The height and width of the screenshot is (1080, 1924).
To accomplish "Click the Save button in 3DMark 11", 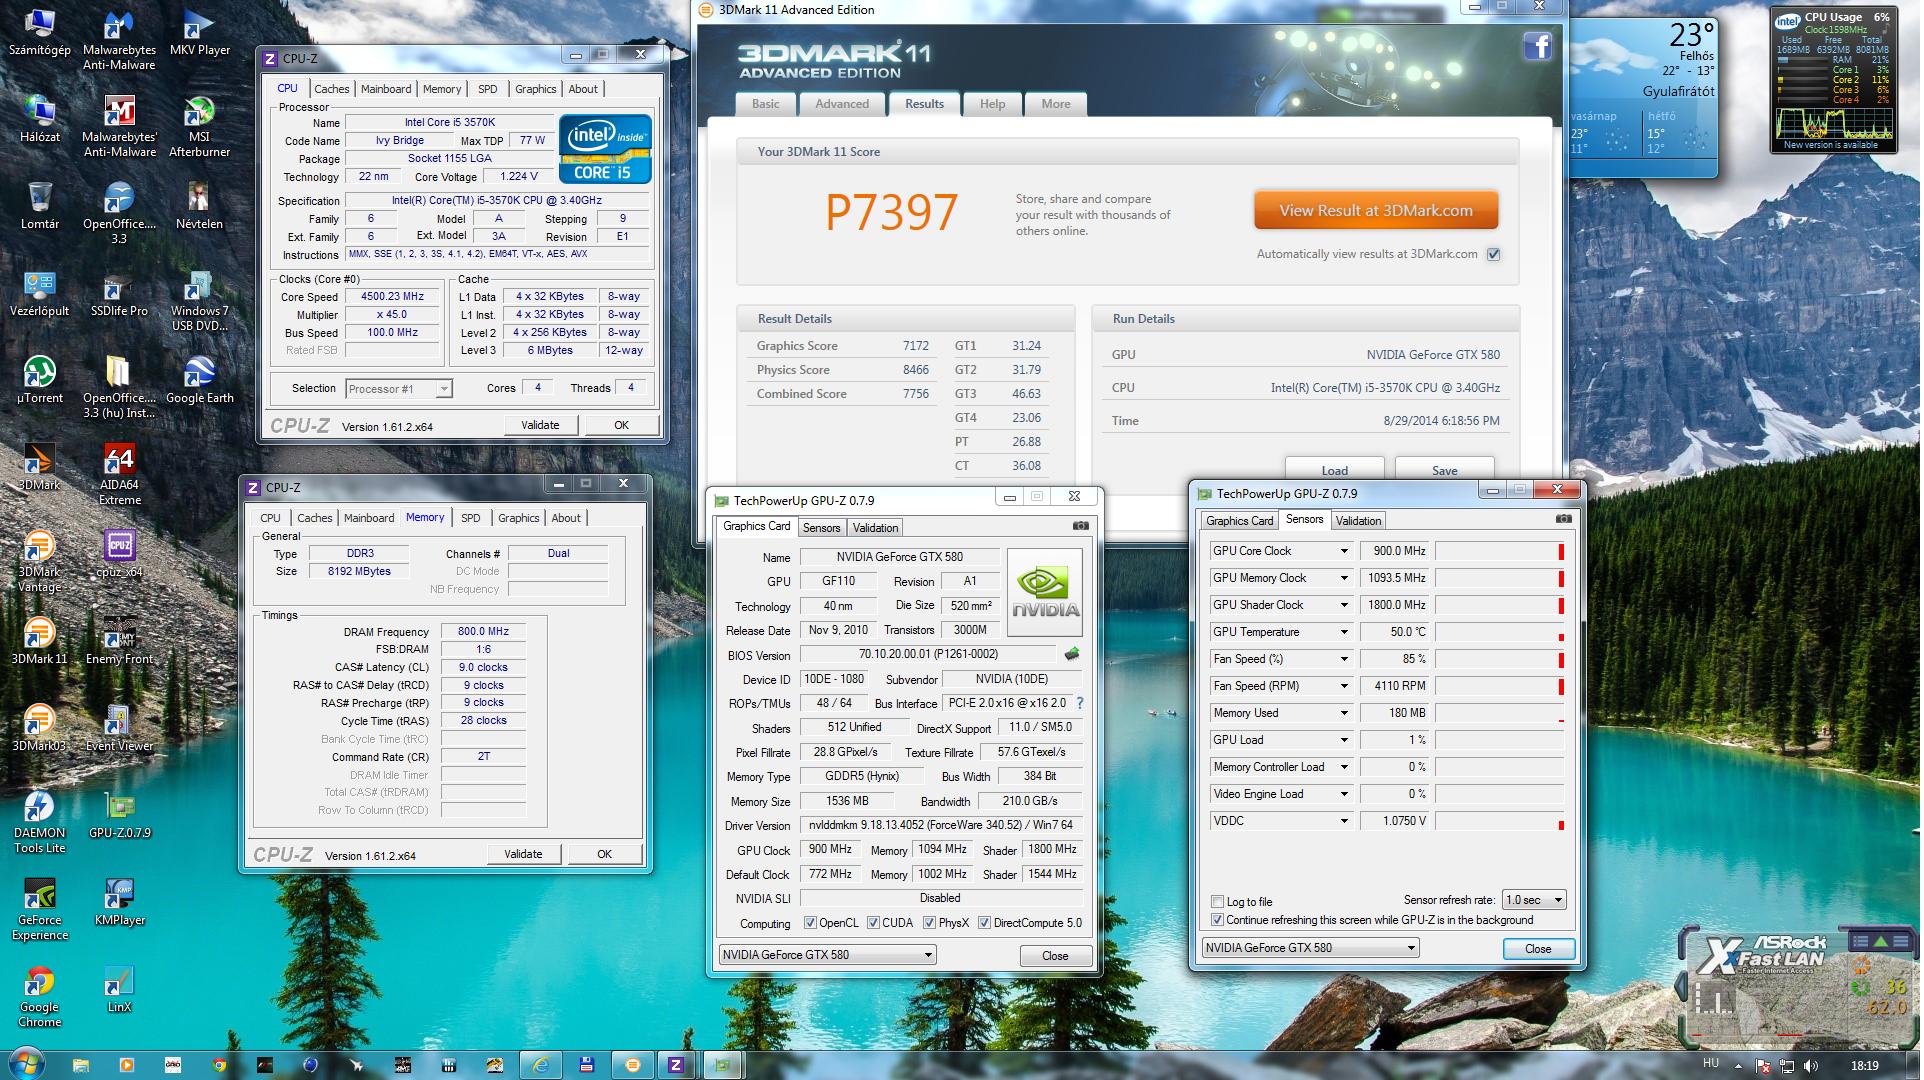I will 1444,469.
